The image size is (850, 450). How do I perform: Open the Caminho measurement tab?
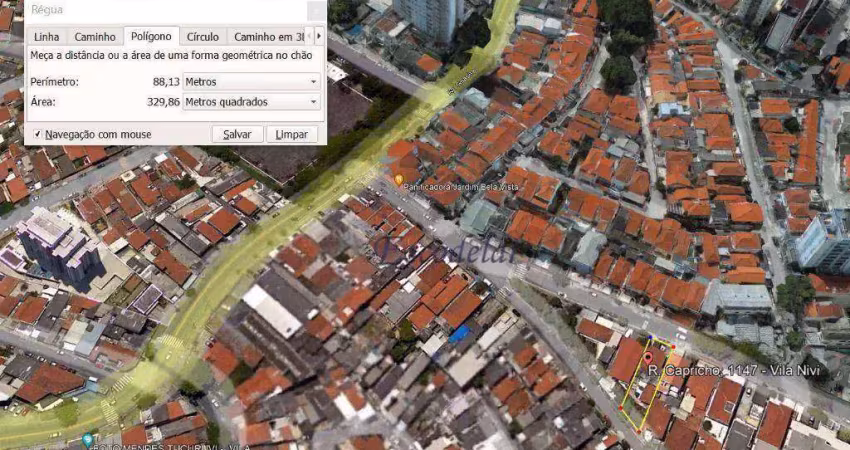point(95,37)
